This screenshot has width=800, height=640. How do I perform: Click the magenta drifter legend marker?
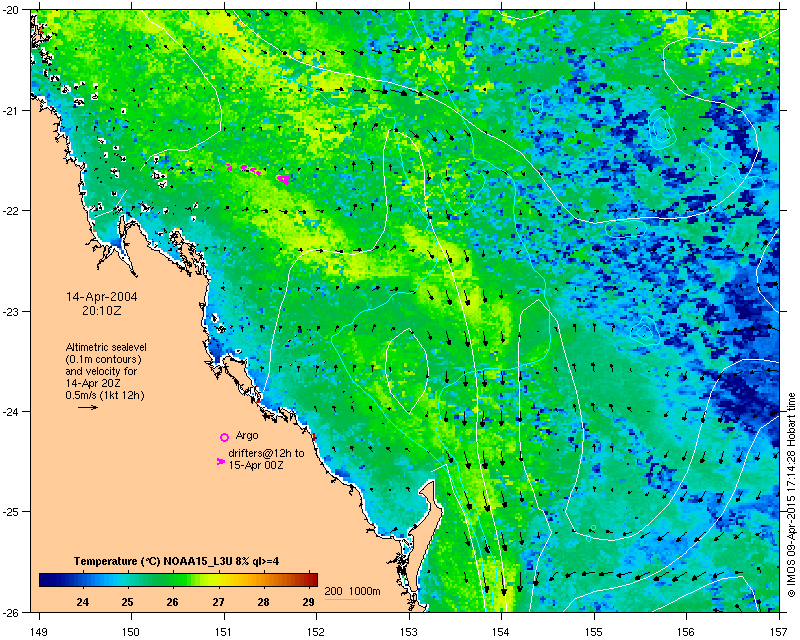coord(221,461)
